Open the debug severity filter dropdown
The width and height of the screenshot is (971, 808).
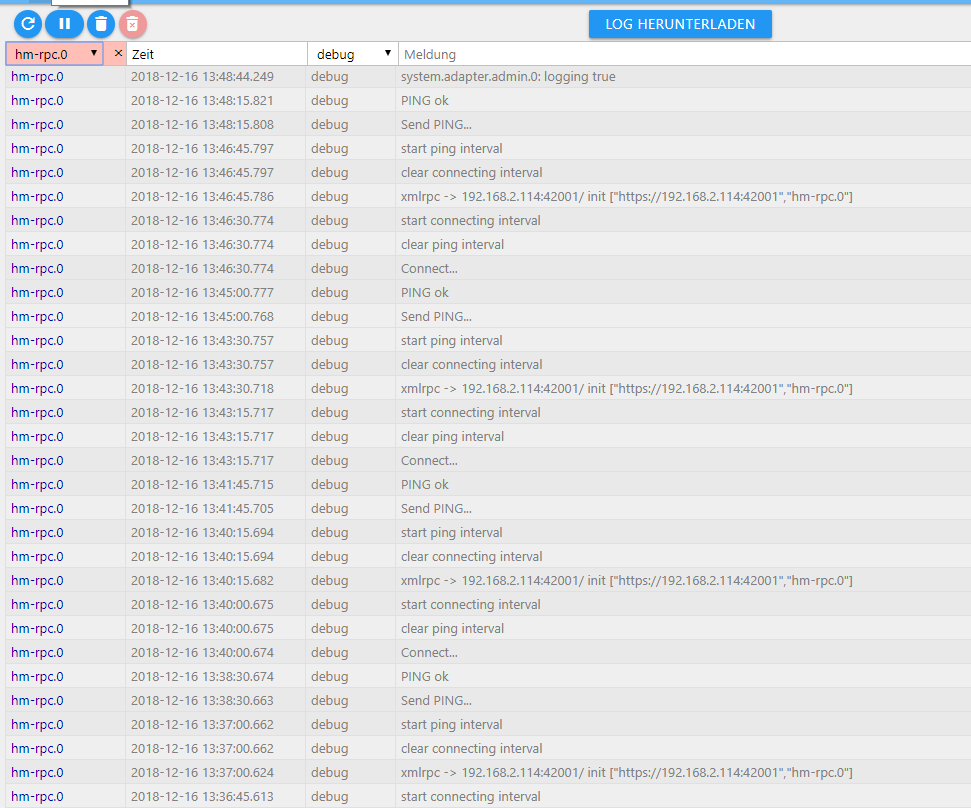pyautogui.click(x=353, y=54)
